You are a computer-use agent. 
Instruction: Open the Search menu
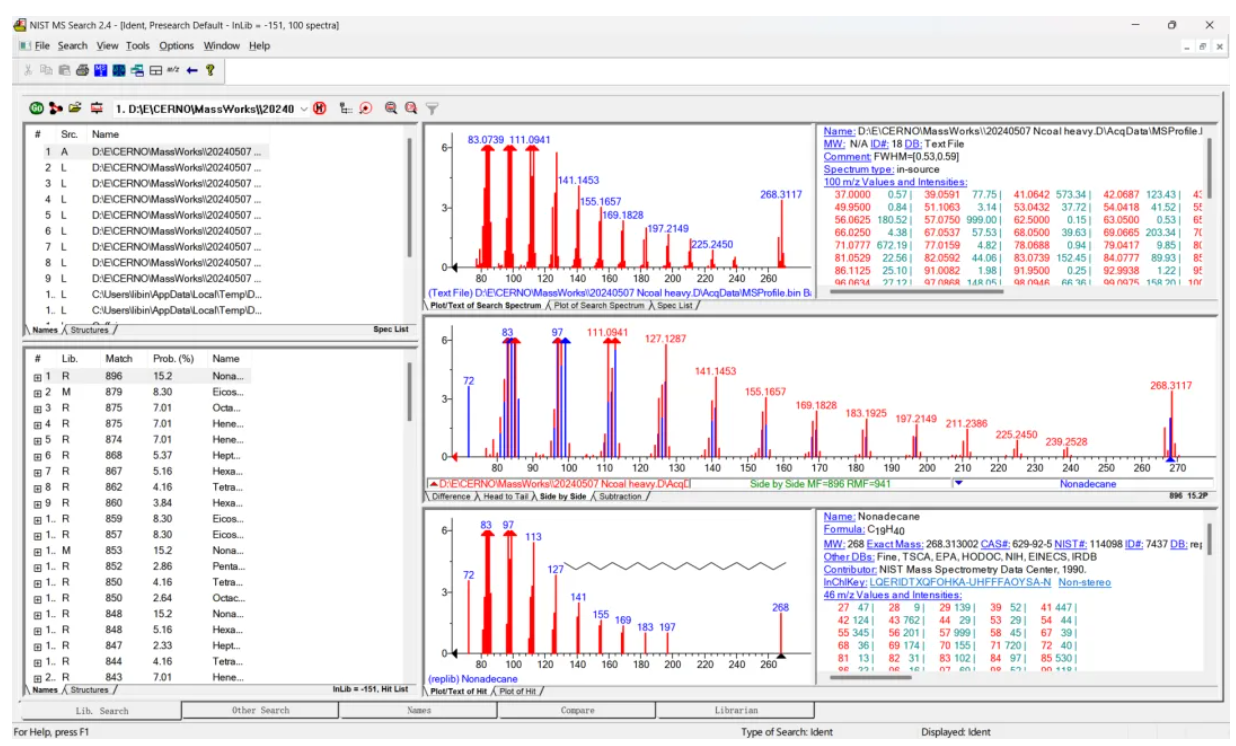72,46
